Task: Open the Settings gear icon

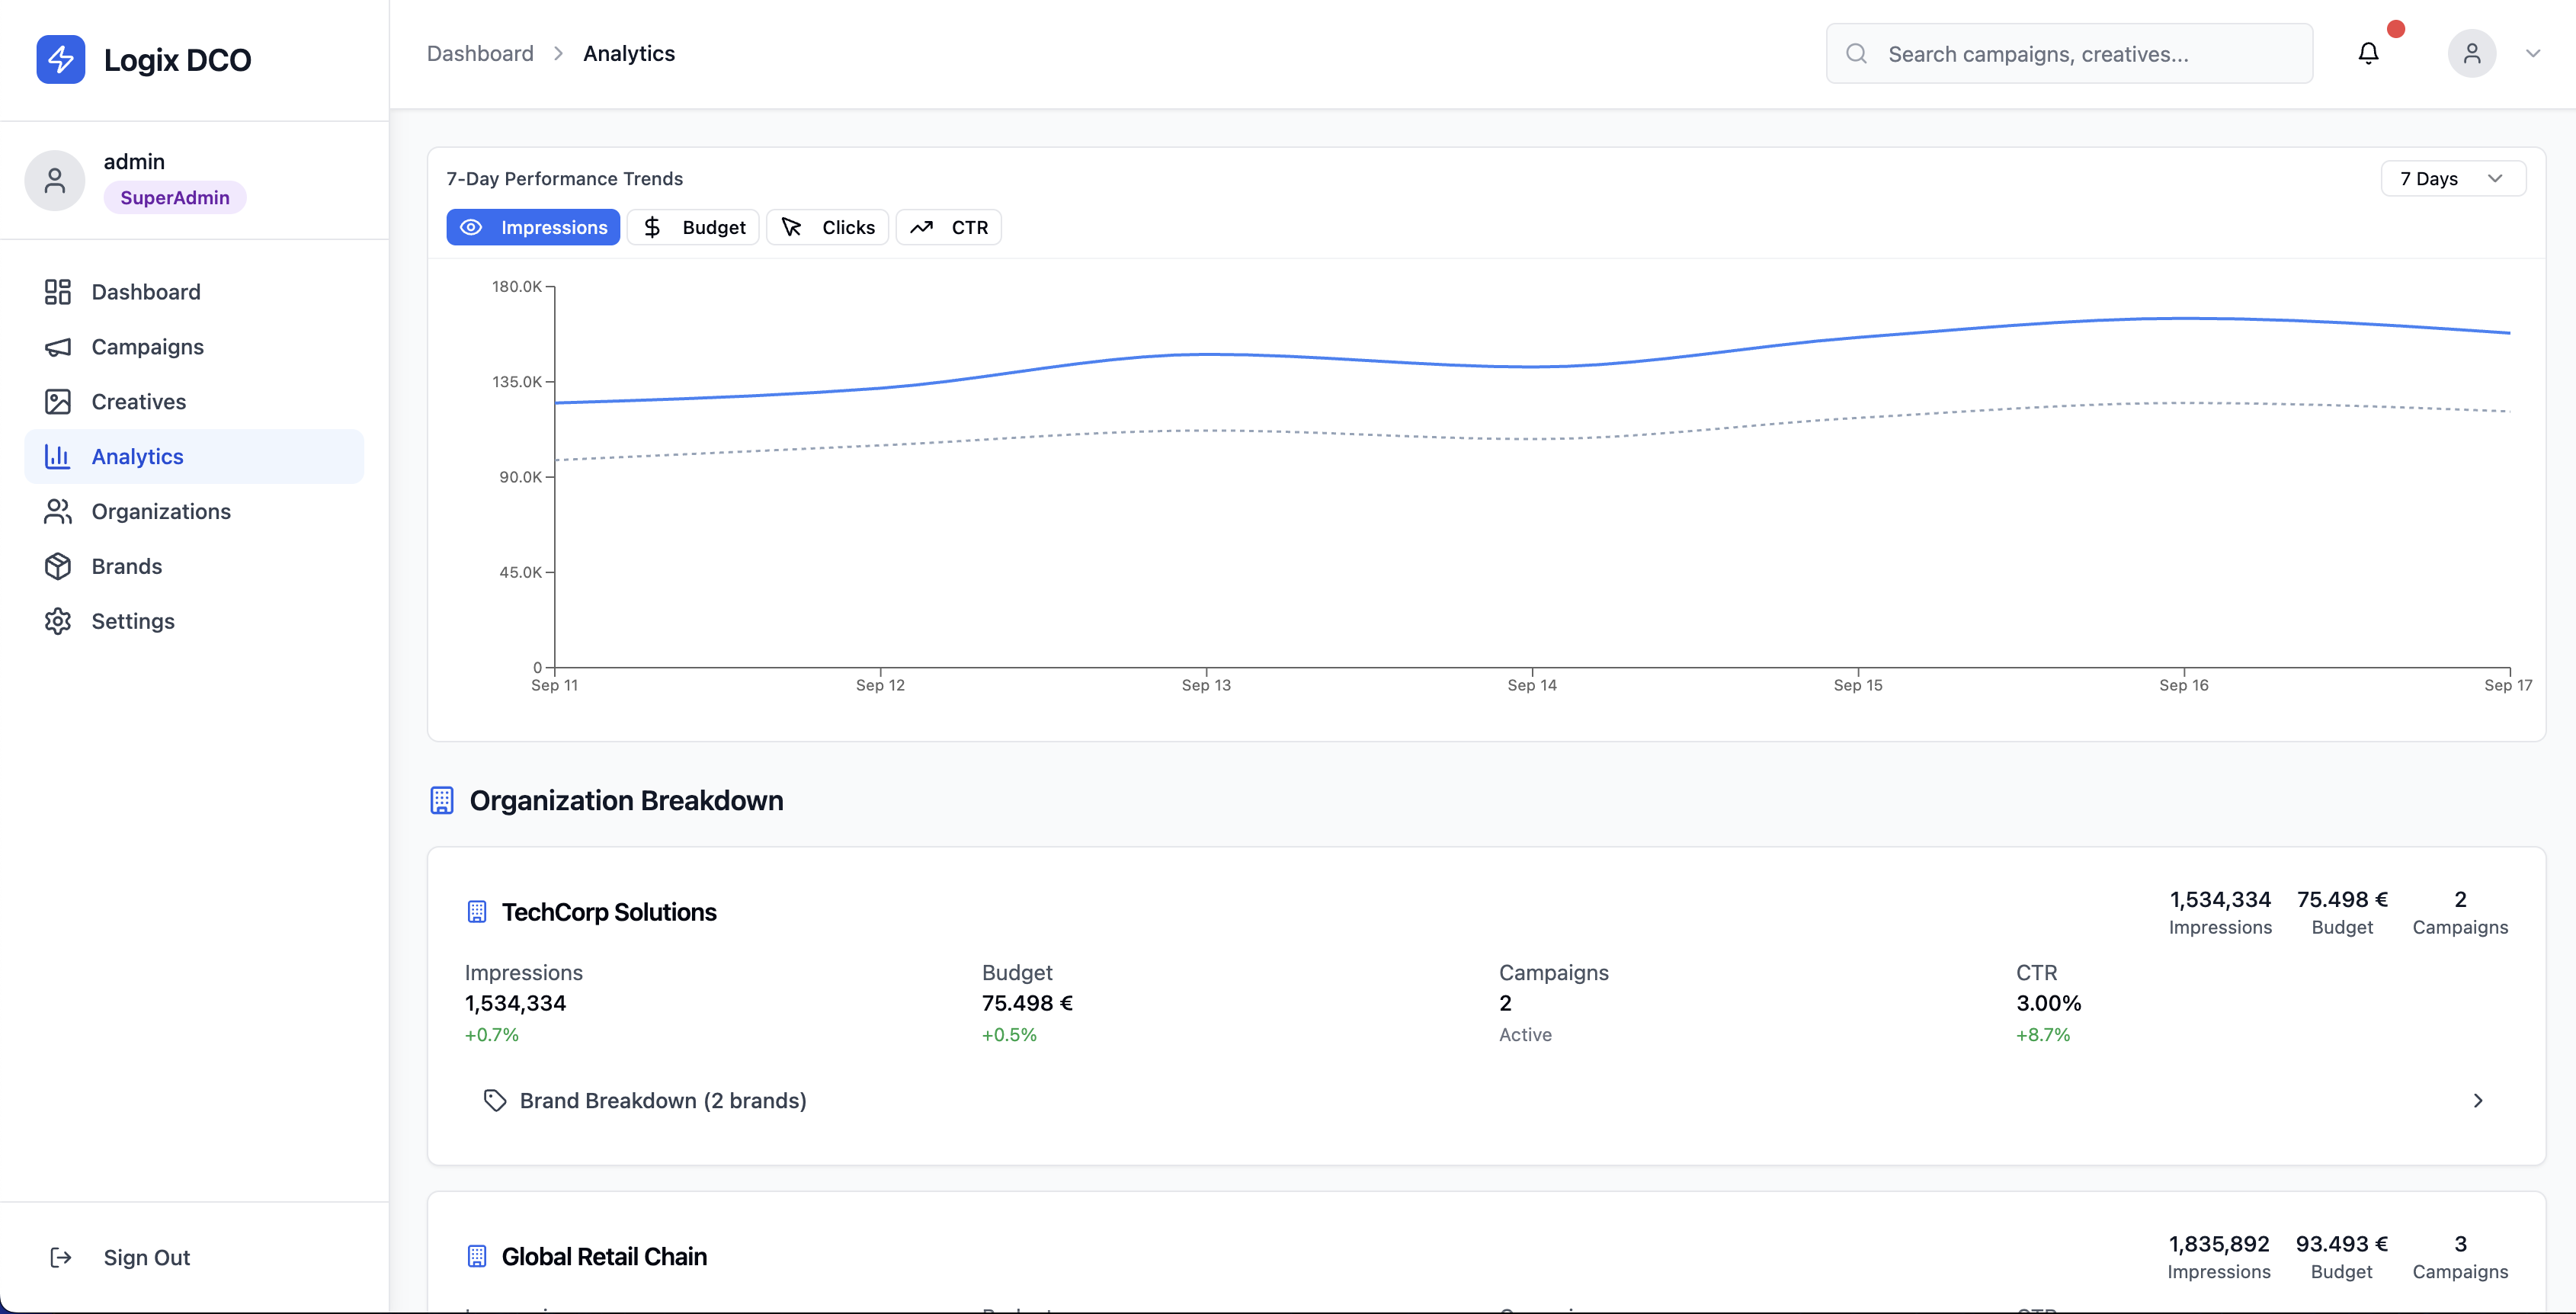Action: pyautogui.click(x=57, y=621)
